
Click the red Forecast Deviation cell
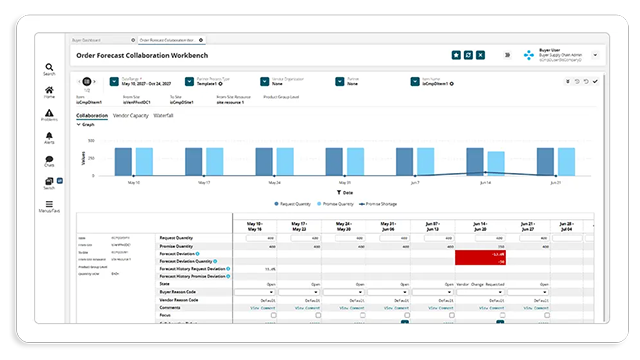(x=480, y=258)
